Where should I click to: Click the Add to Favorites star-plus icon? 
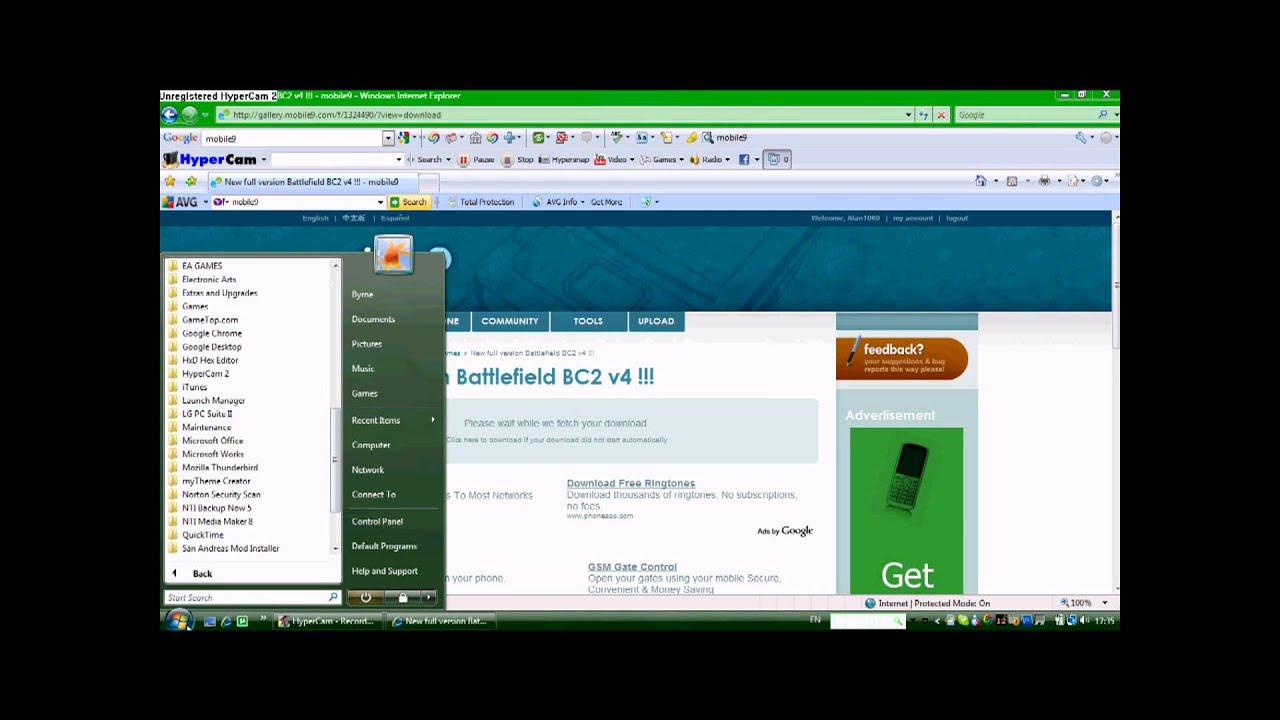coord(190,181)
